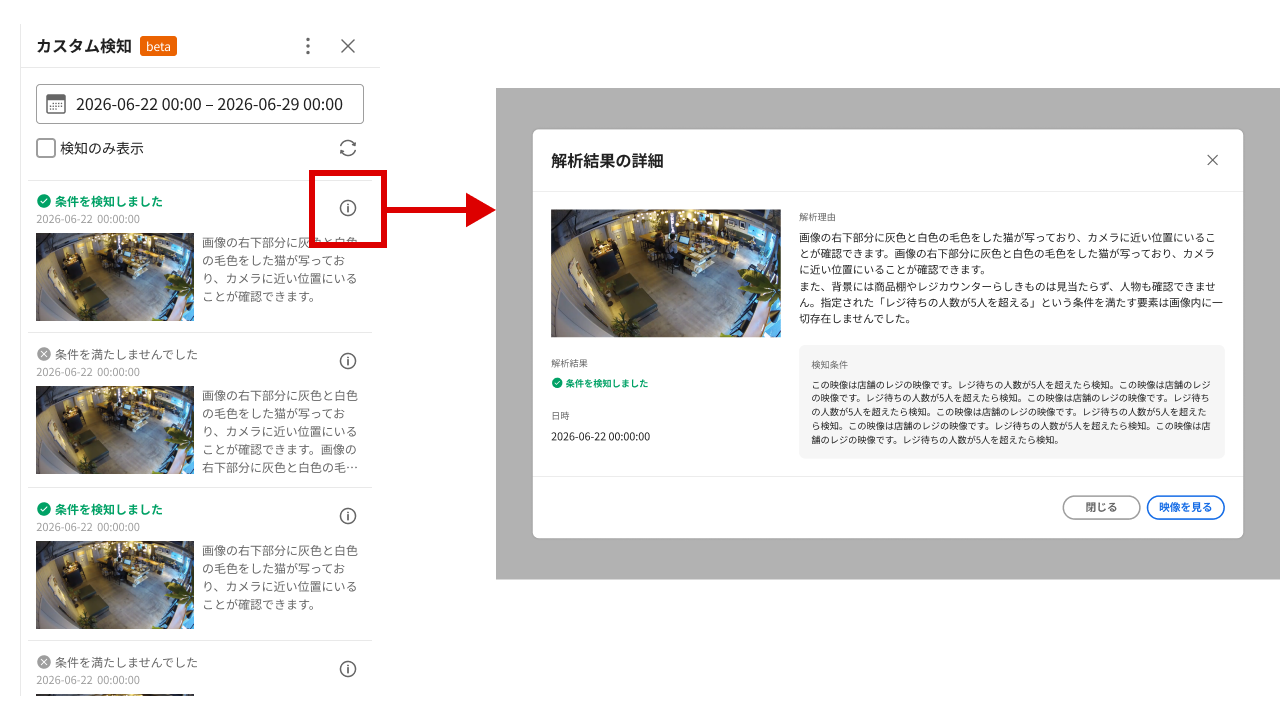Click the 映像を見る button
The height and width of the screenshot is (720, 1280).
pyautogui.click(x=1186, y=508)
